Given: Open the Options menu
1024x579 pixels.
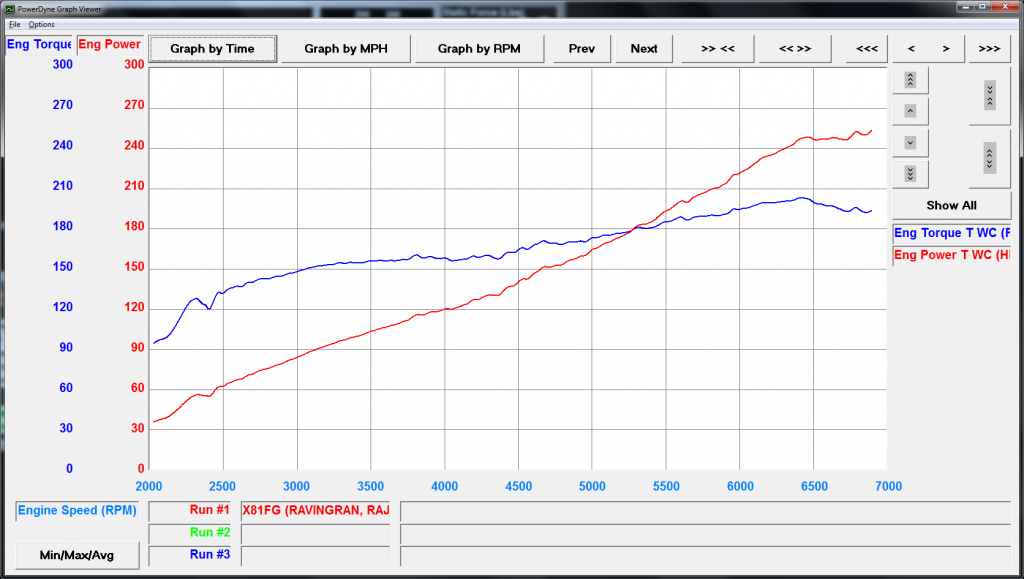Looking at the screenshot, I should point(42,24).
